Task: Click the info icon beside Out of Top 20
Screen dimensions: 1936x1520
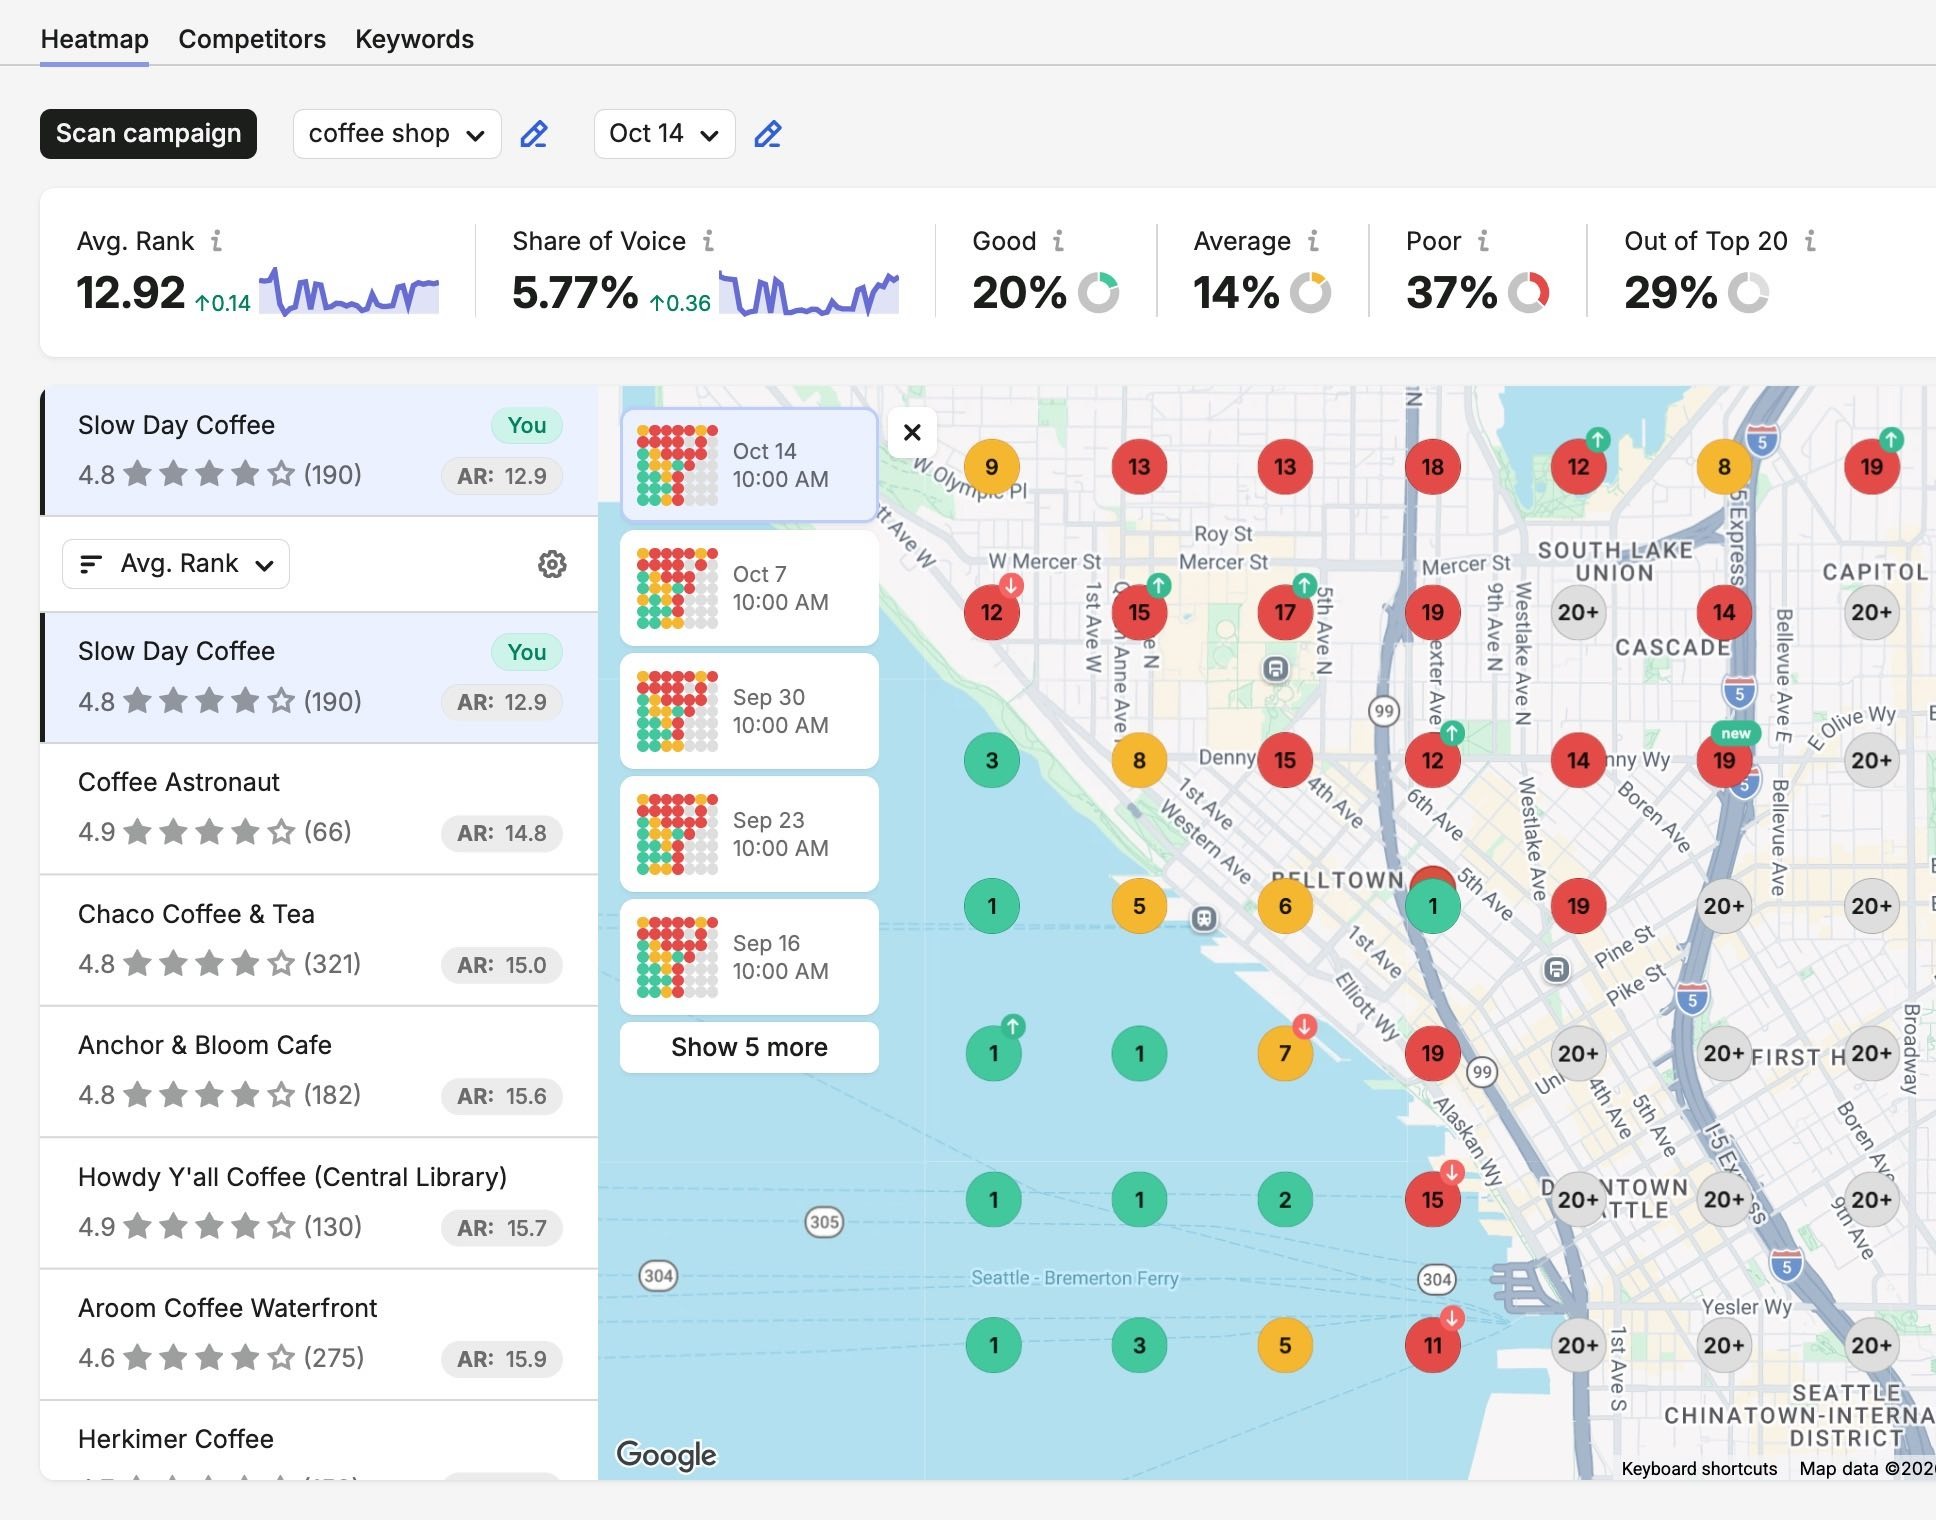Action: [1810, 241]
